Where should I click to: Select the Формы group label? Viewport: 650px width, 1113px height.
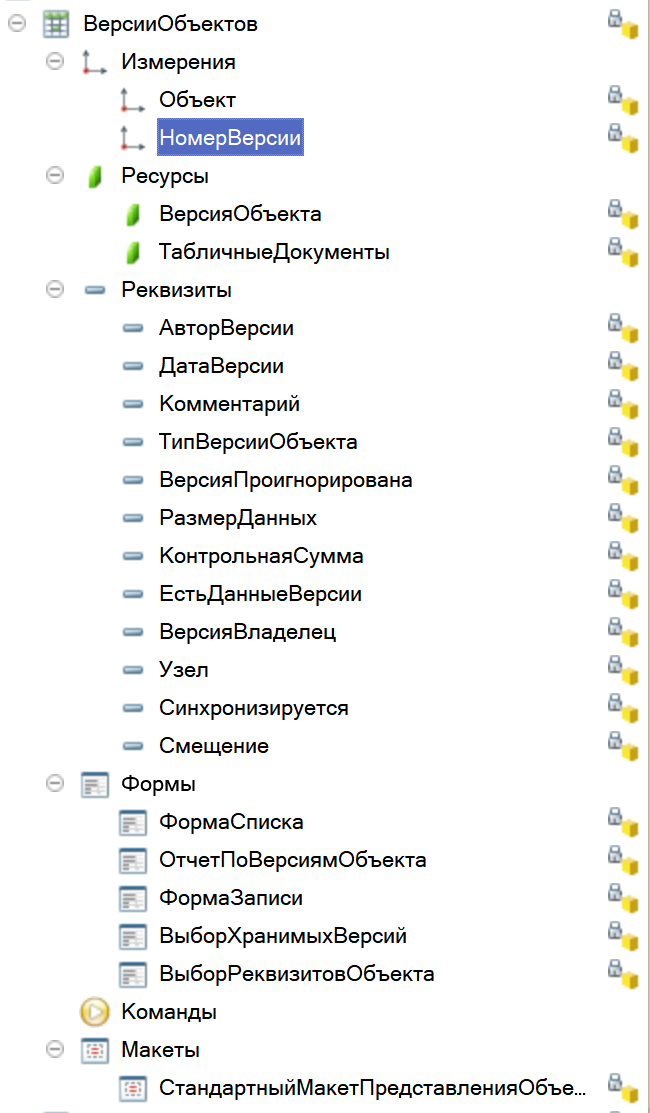point(159,784)
